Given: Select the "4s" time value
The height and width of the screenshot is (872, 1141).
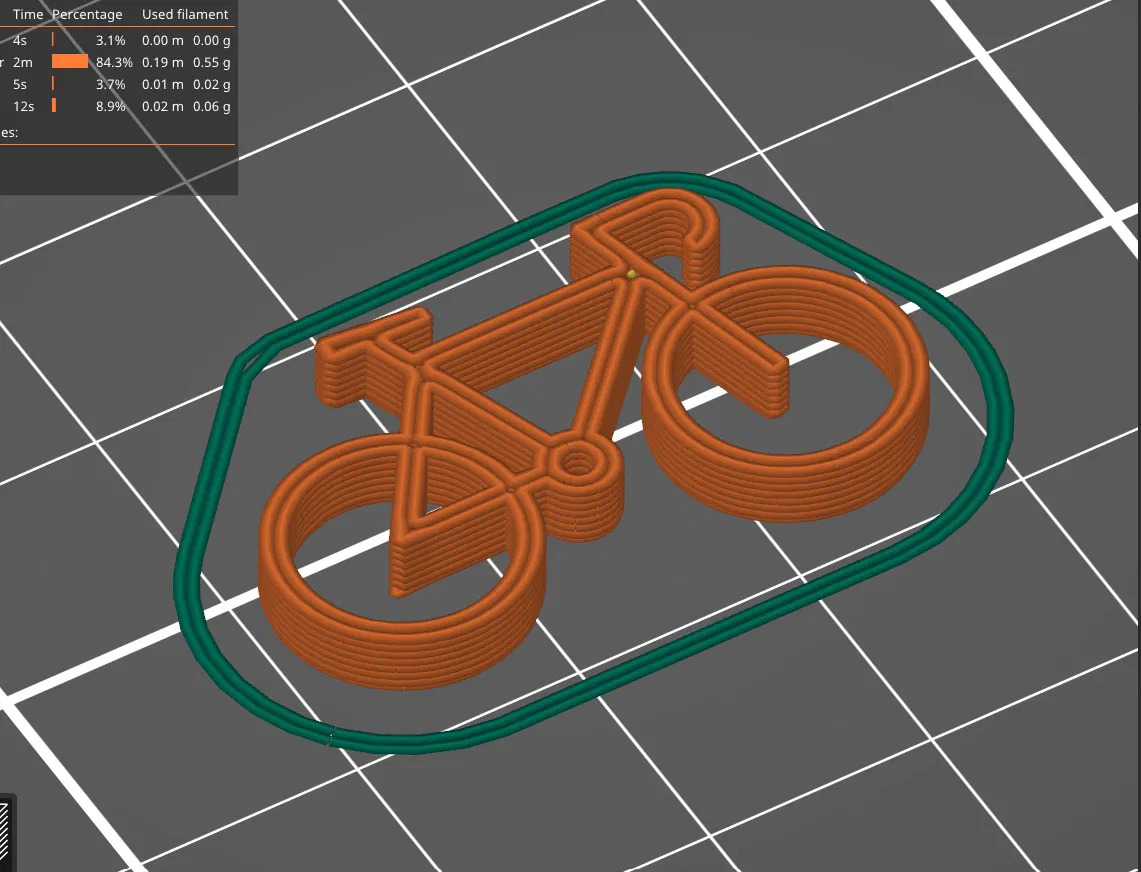Looking at the screenshot, I should pos(20,41).
